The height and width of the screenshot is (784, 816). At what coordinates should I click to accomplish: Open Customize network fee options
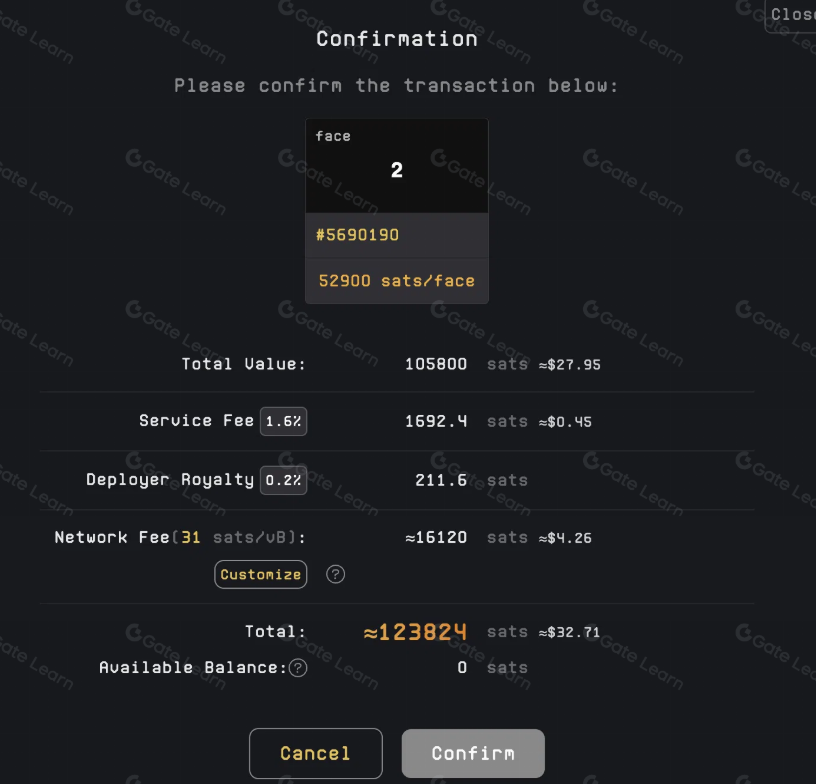(x=260, y=574)
